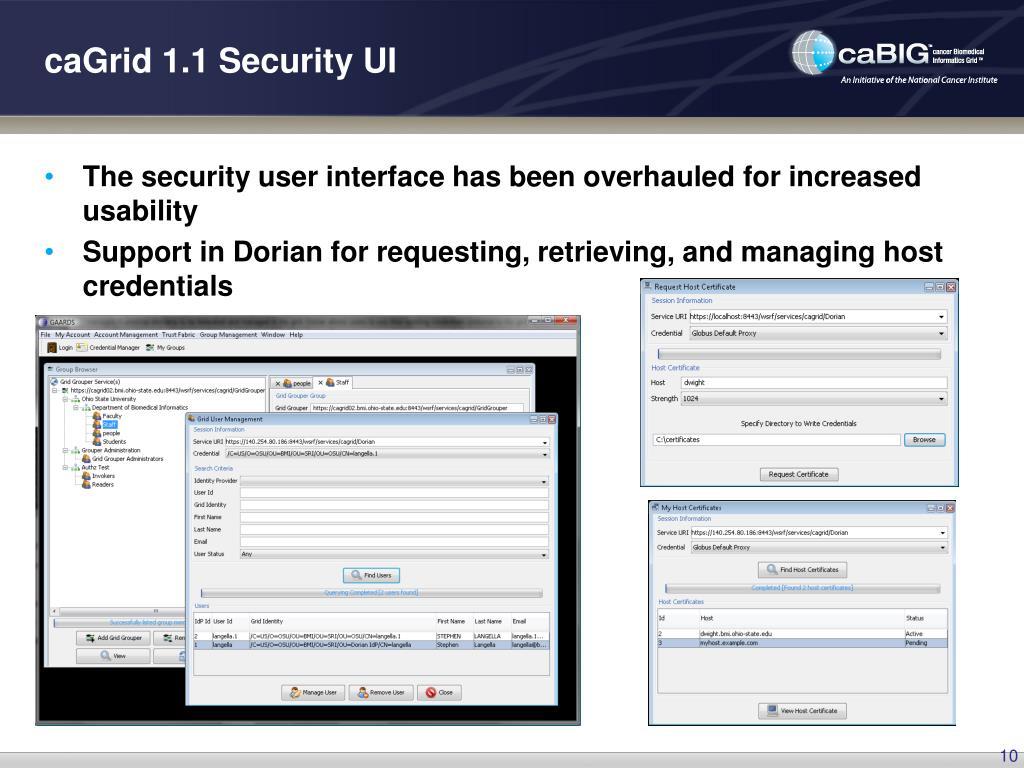Open Service URI dropdown in My Host Certificates
The height and width of the screenshot is (768, 1024).
(x=942, y=533)
